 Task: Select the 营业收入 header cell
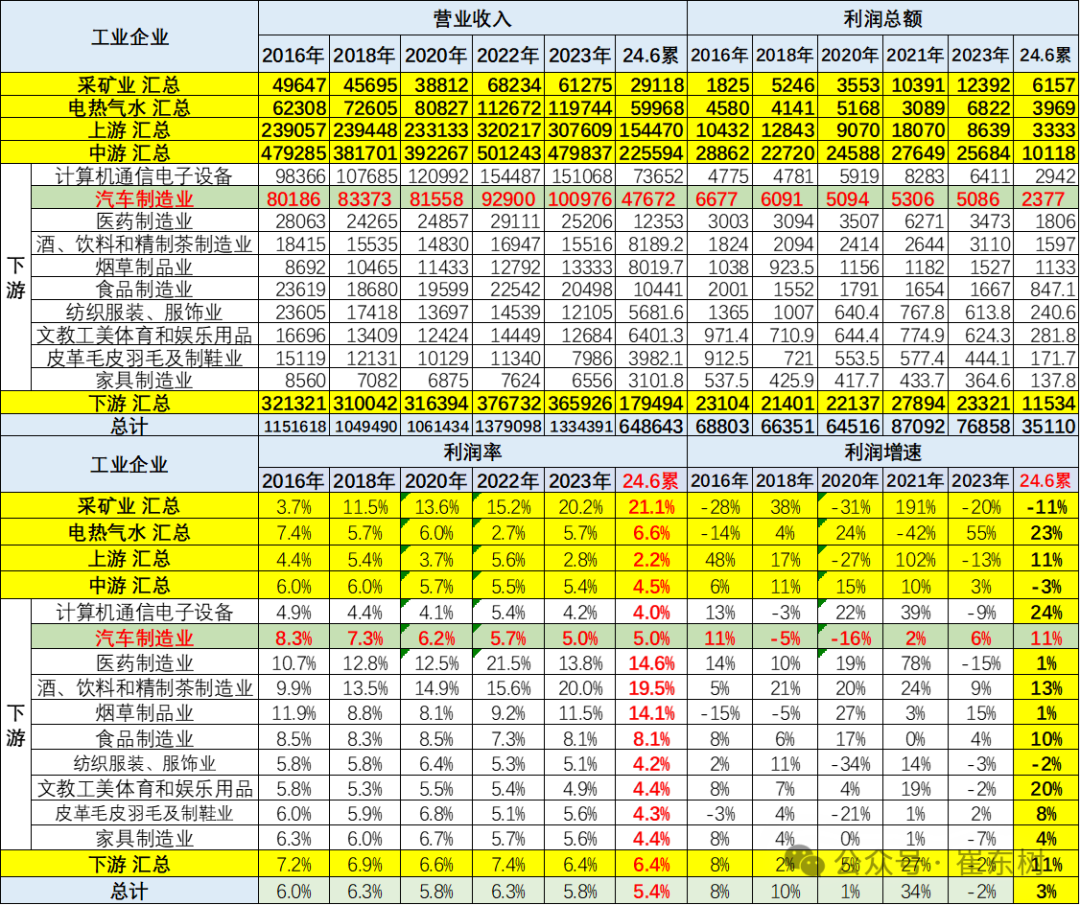[x=472, y=18]
